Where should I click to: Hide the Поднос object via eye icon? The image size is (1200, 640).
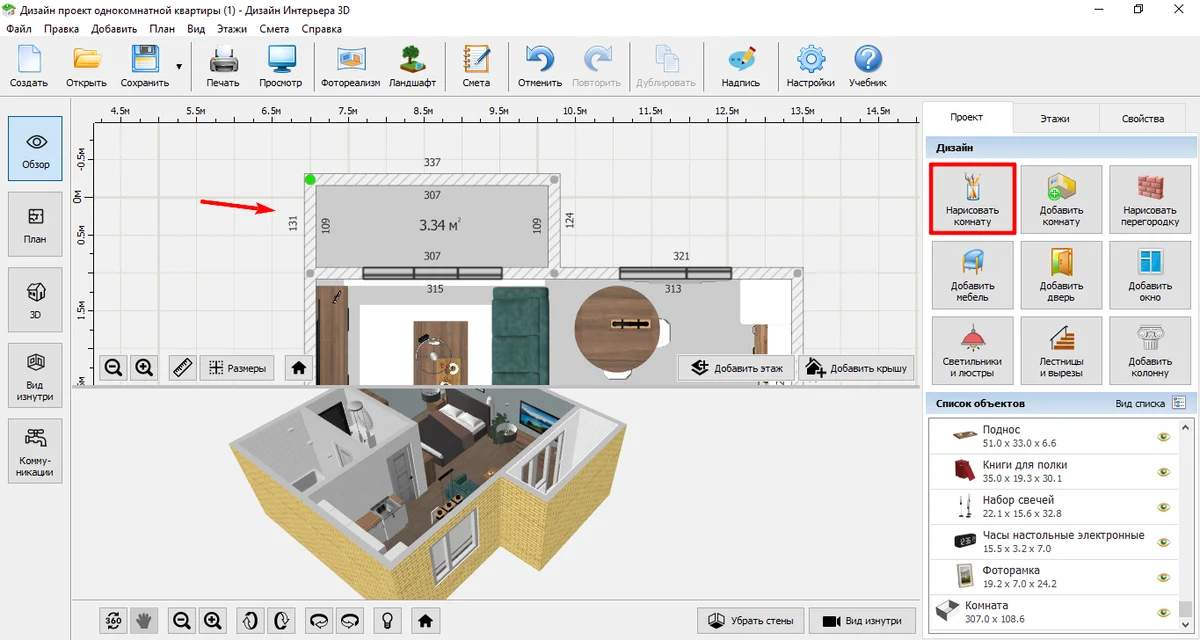pos(1163,437)
